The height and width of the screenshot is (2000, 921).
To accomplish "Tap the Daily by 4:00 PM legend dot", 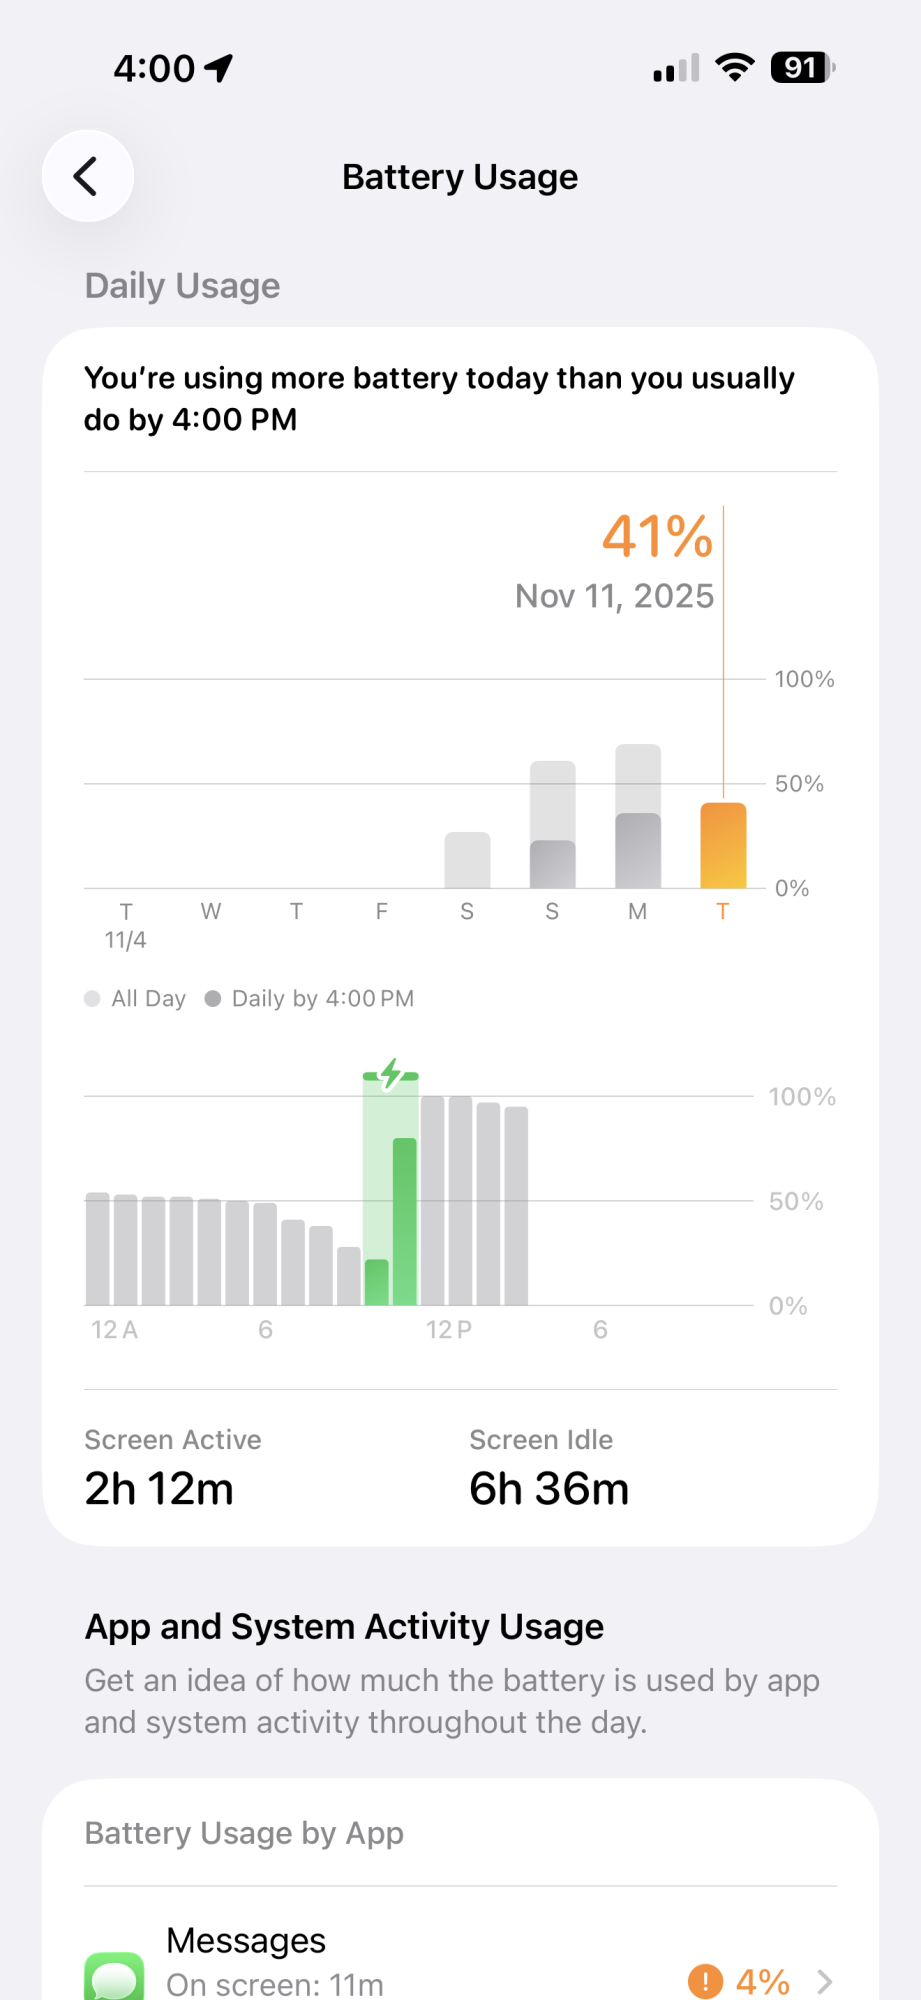I will coord(212,999).
